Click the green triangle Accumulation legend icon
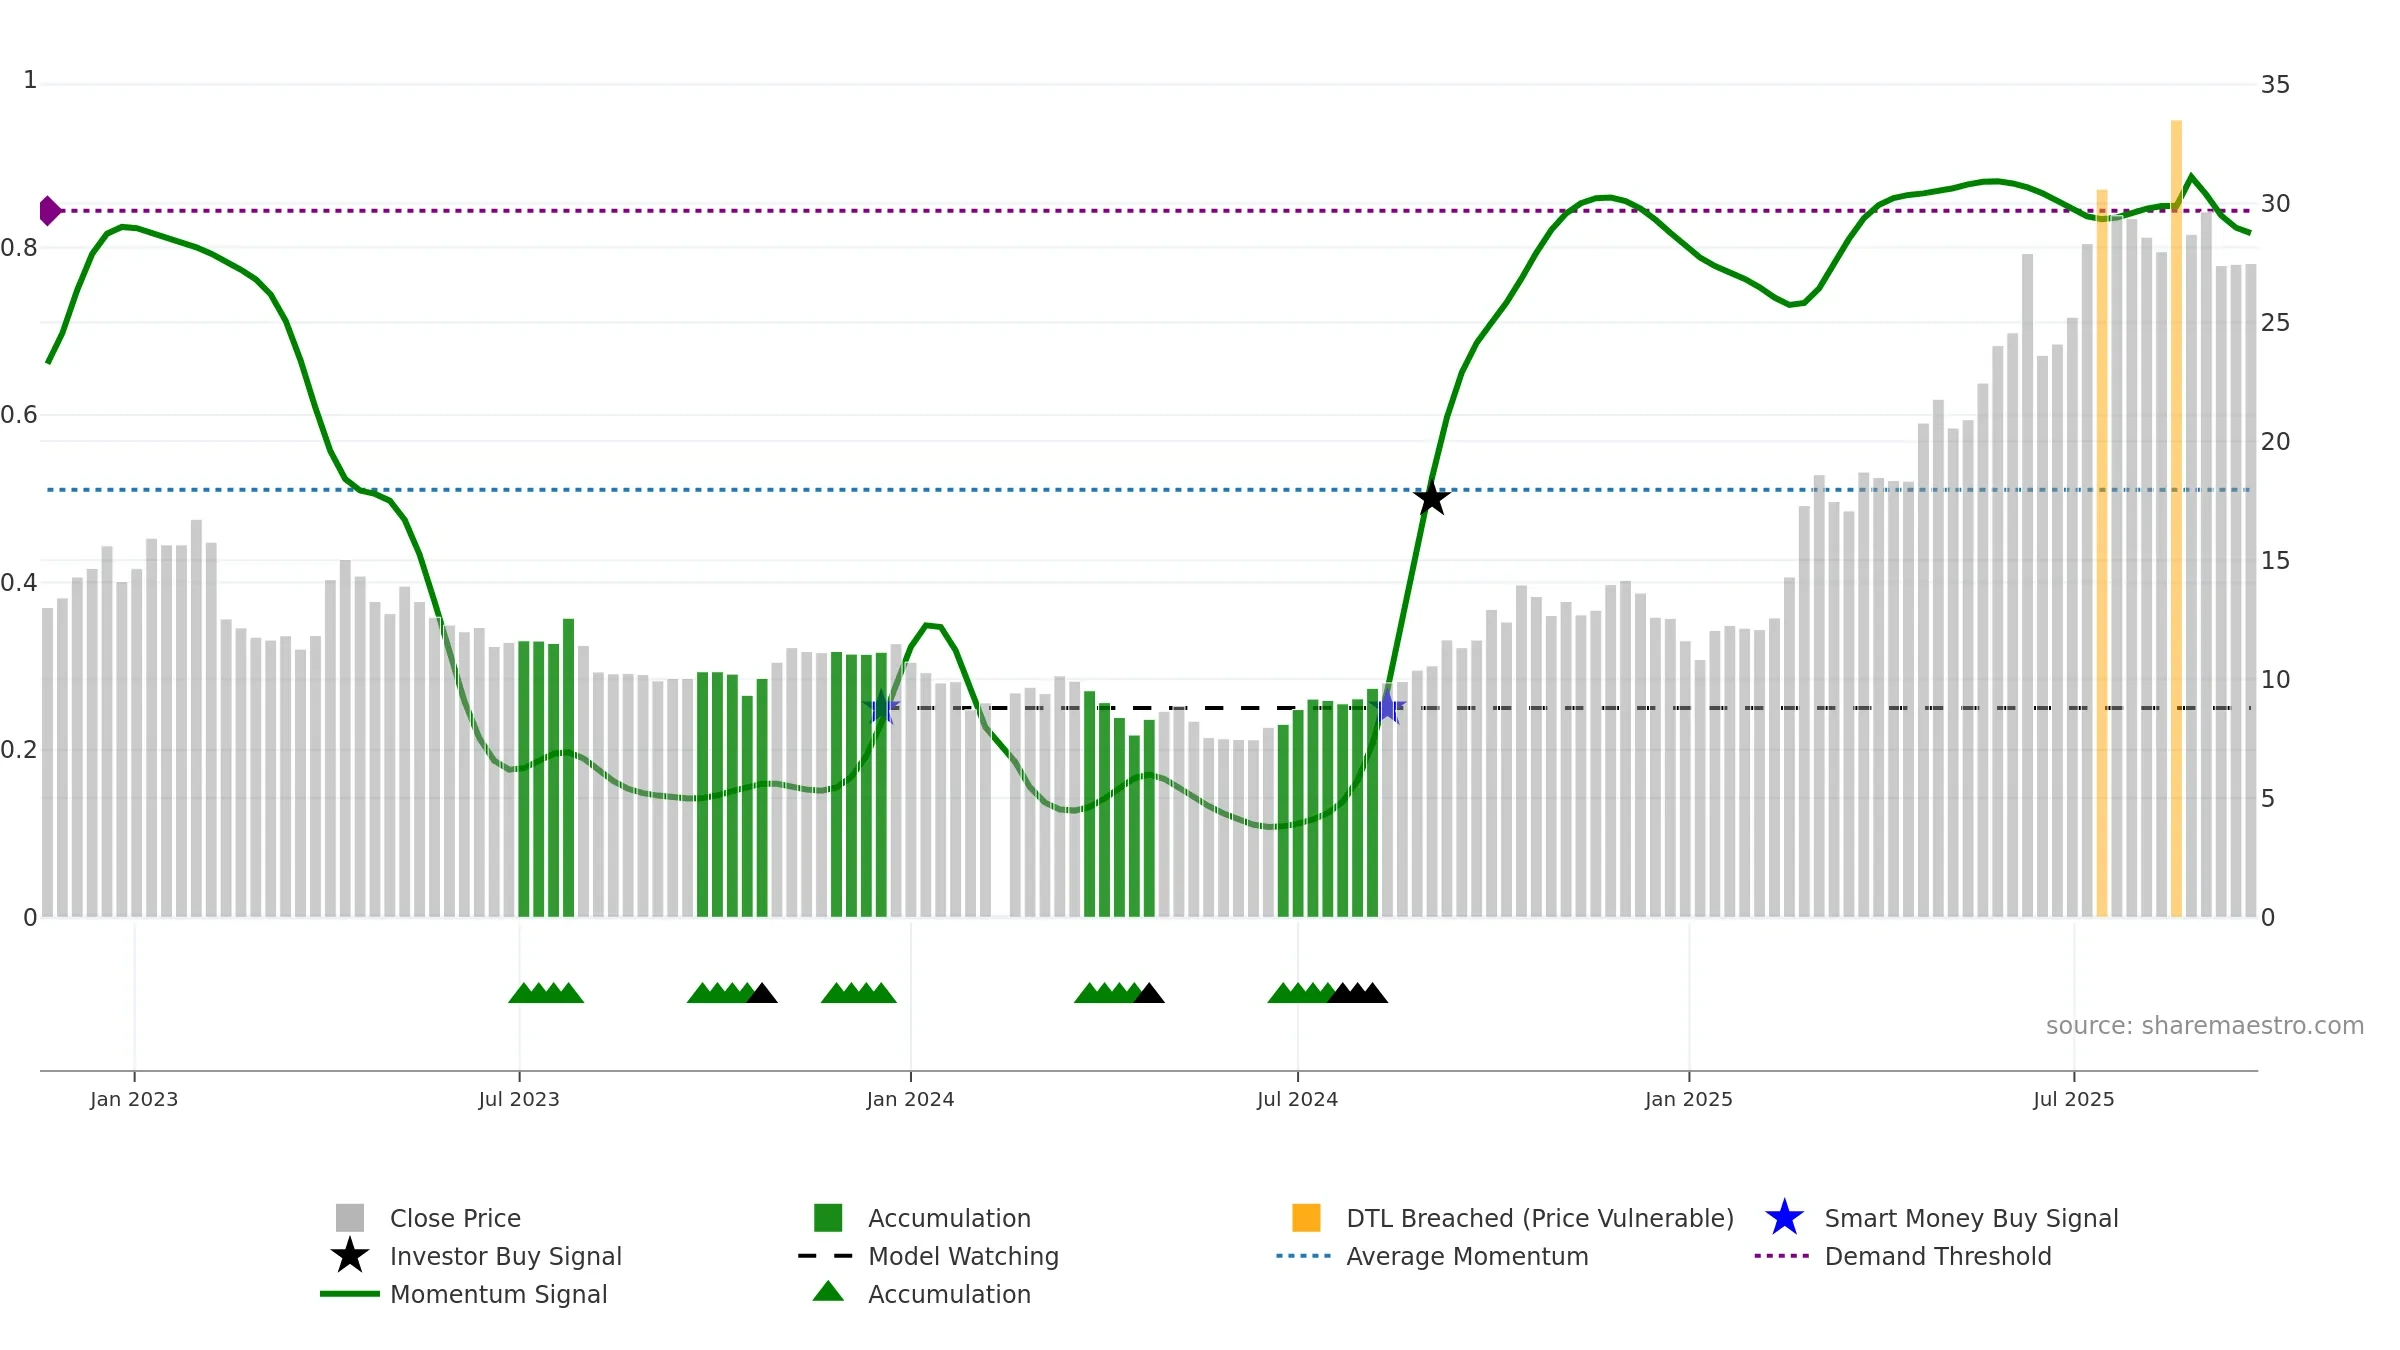Screen dimensions: 2400x1350 [828, 1291]
